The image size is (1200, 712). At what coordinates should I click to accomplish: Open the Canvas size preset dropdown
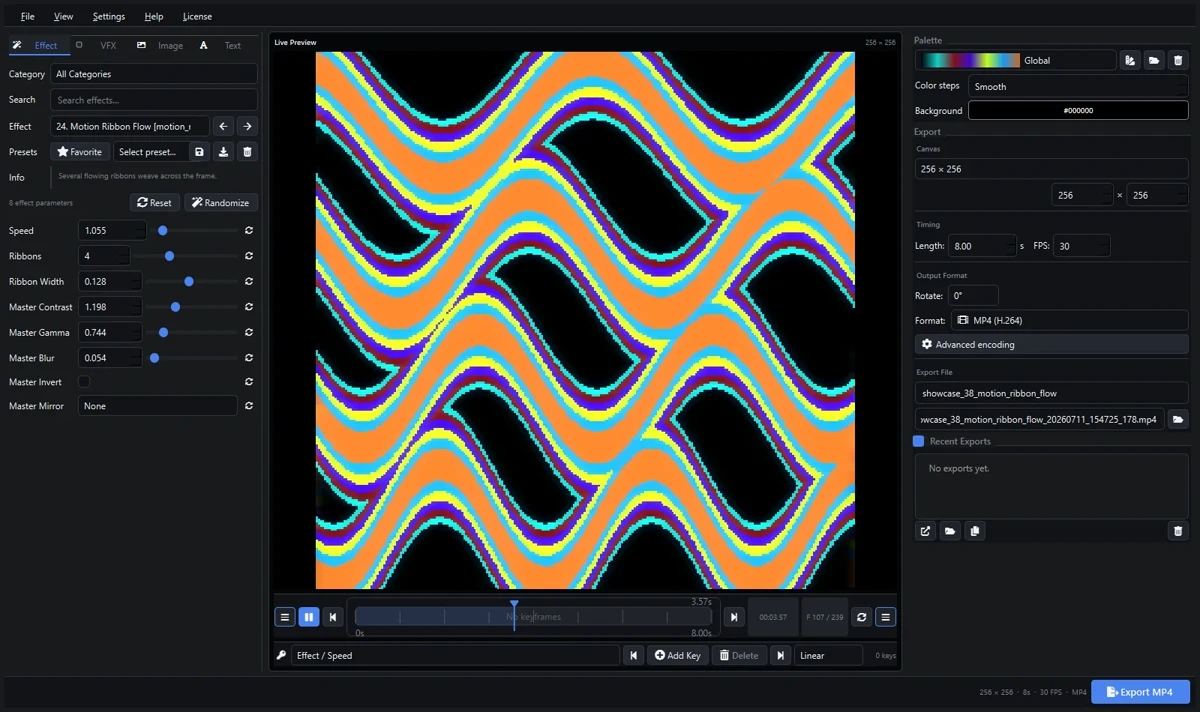[1052, 169]
